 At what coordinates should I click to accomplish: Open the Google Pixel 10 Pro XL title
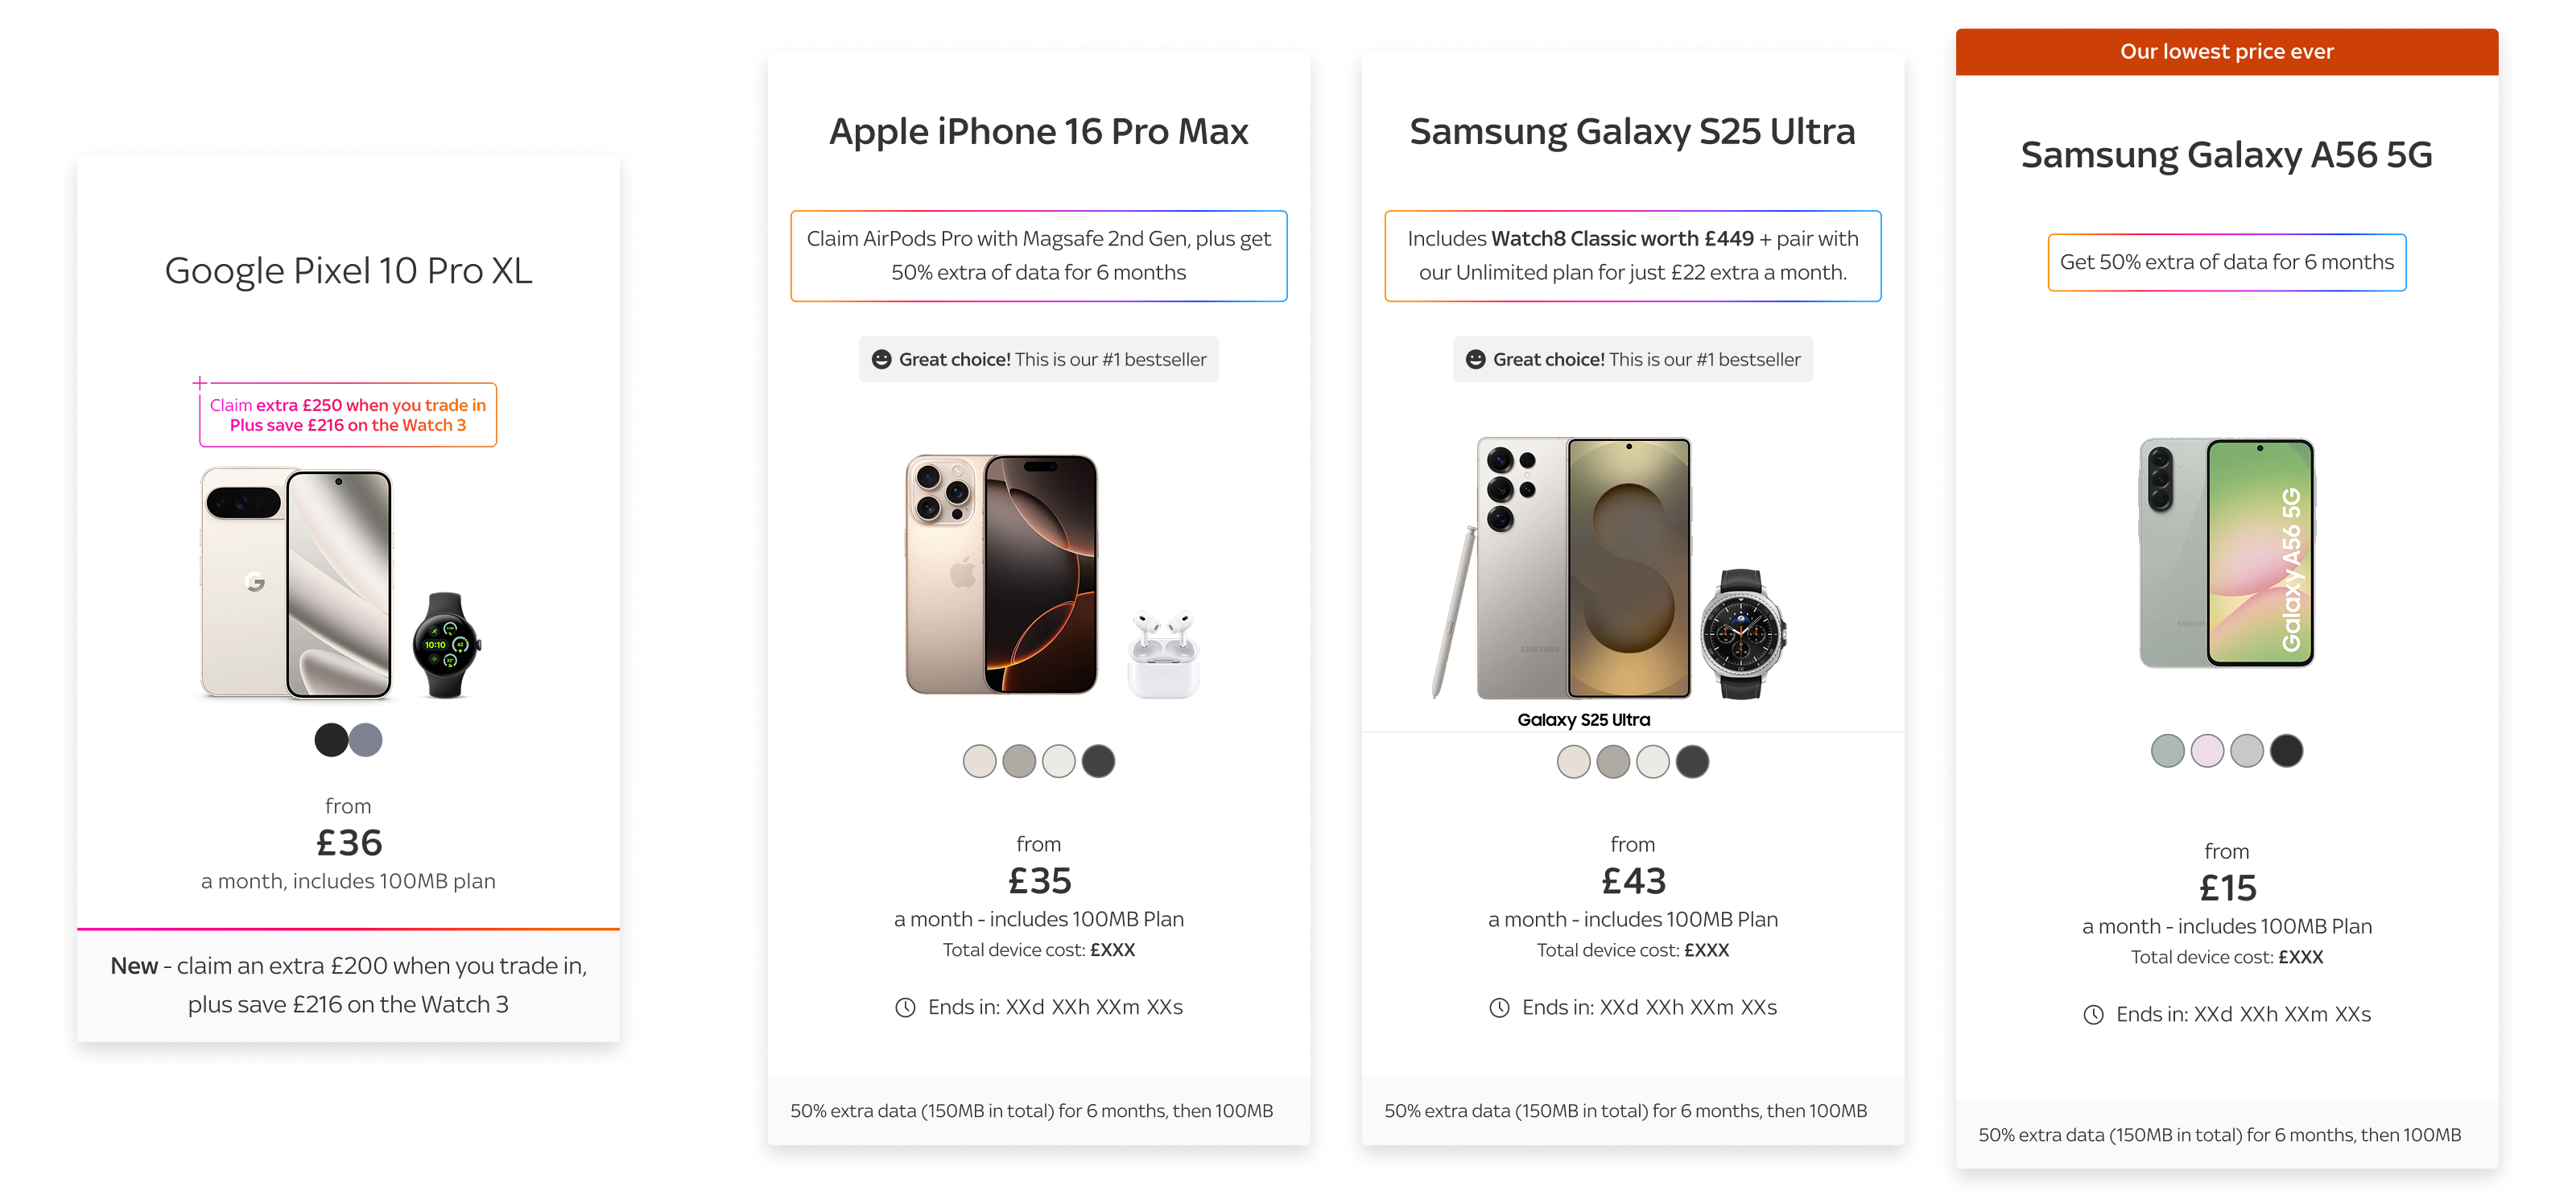[348, 270]
